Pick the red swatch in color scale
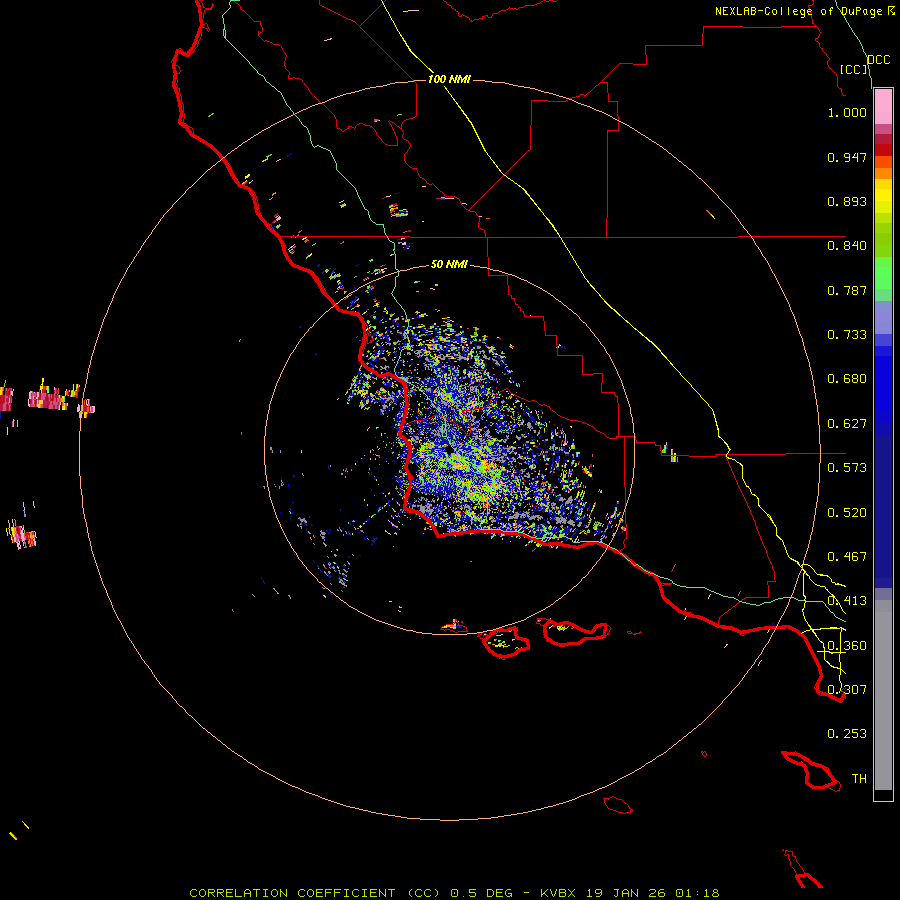The image size is (900, 900). pyautogui.click(x=883, y=150)
